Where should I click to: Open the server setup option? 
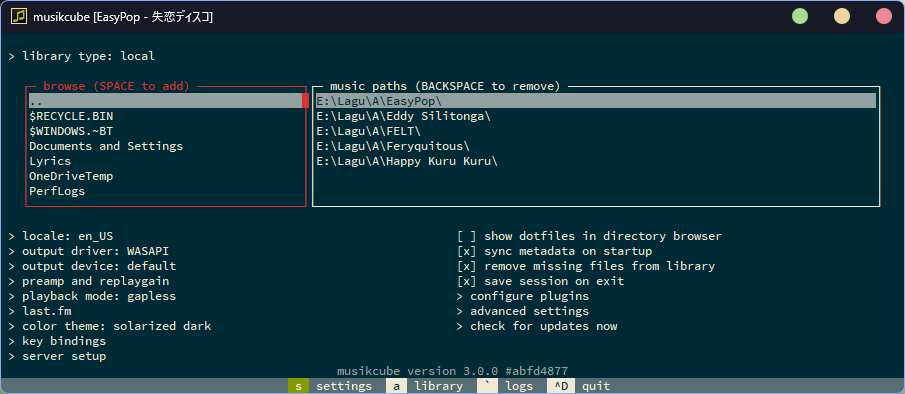click(x=57, y=356)
